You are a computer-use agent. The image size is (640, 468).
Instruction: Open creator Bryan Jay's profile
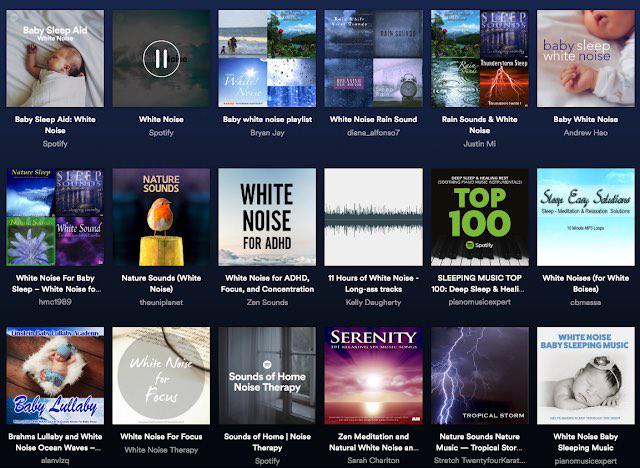tap(267, 133)
